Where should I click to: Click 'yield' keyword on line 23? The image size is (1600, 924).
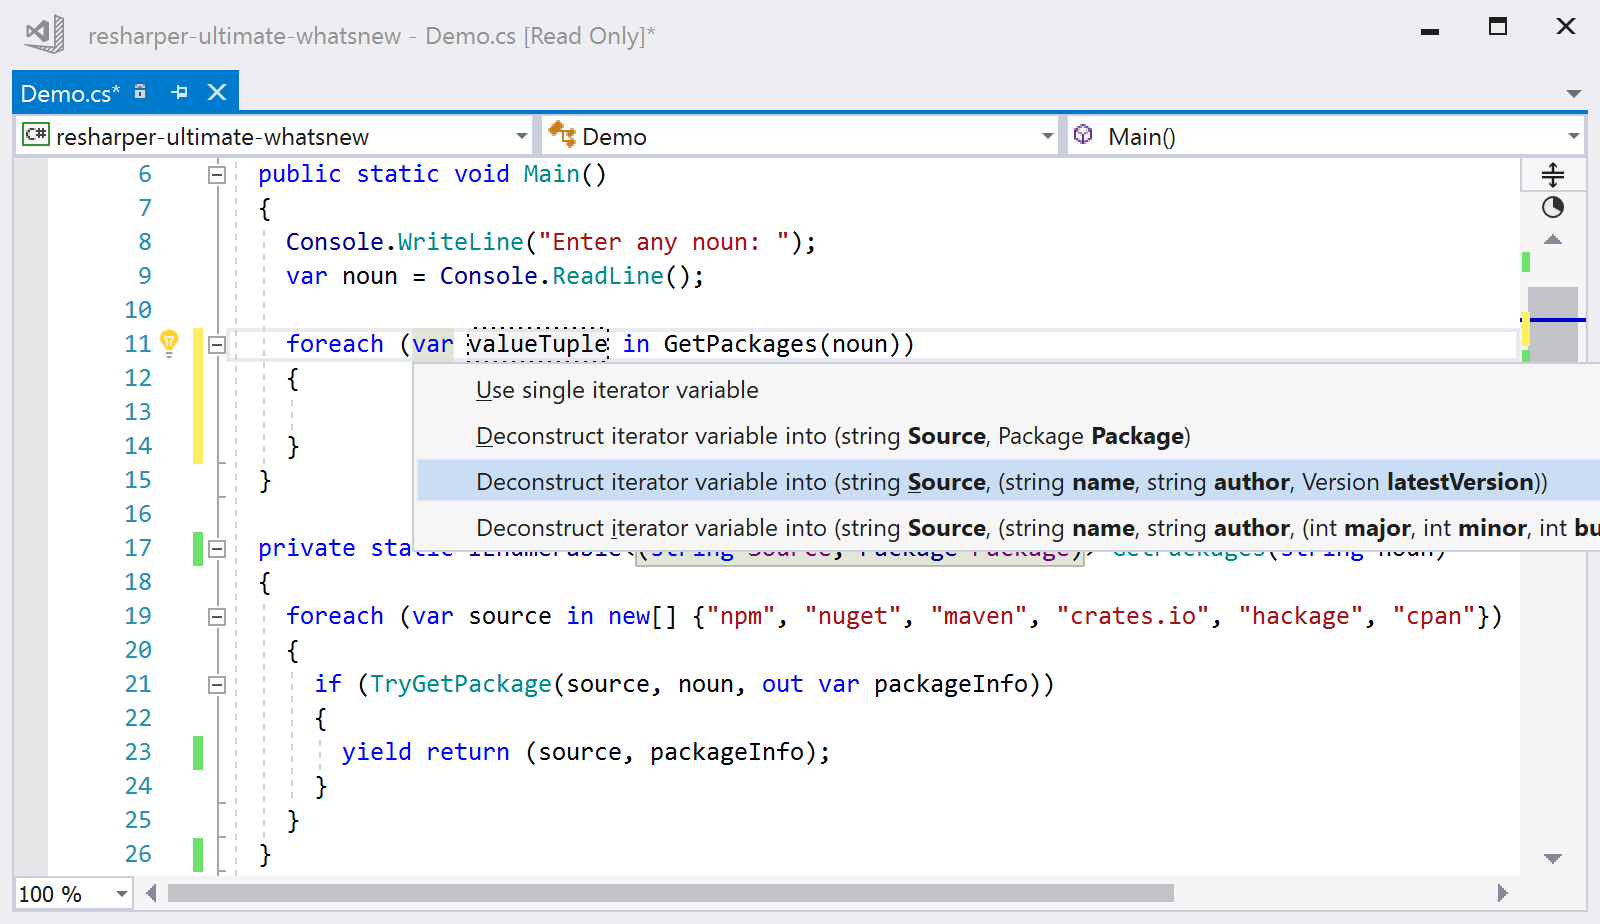tap(376, 752)
